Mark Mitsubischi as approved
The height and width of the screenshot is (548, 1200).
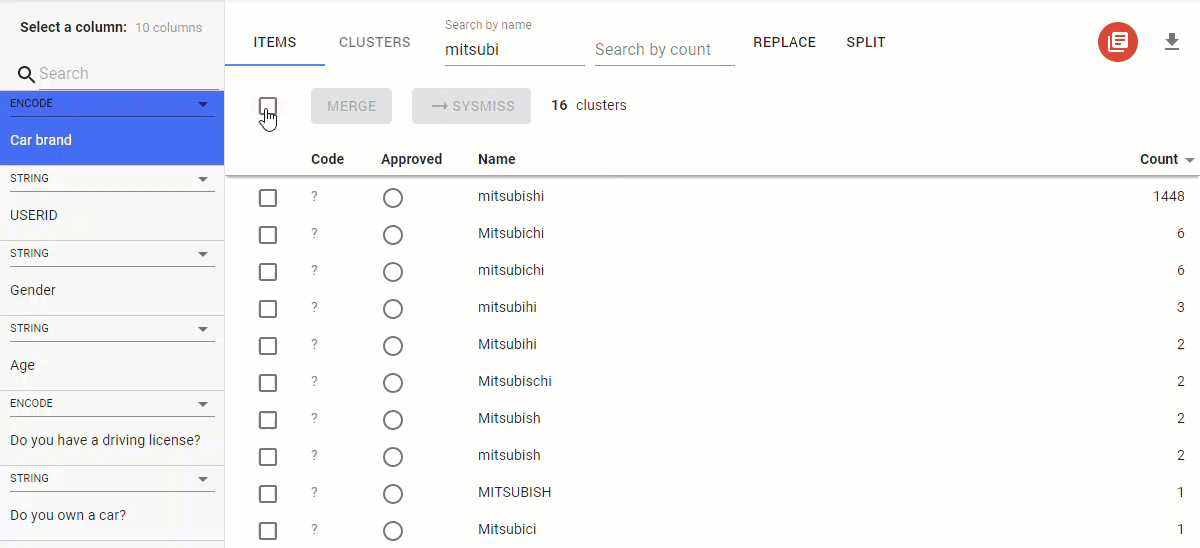393,383
